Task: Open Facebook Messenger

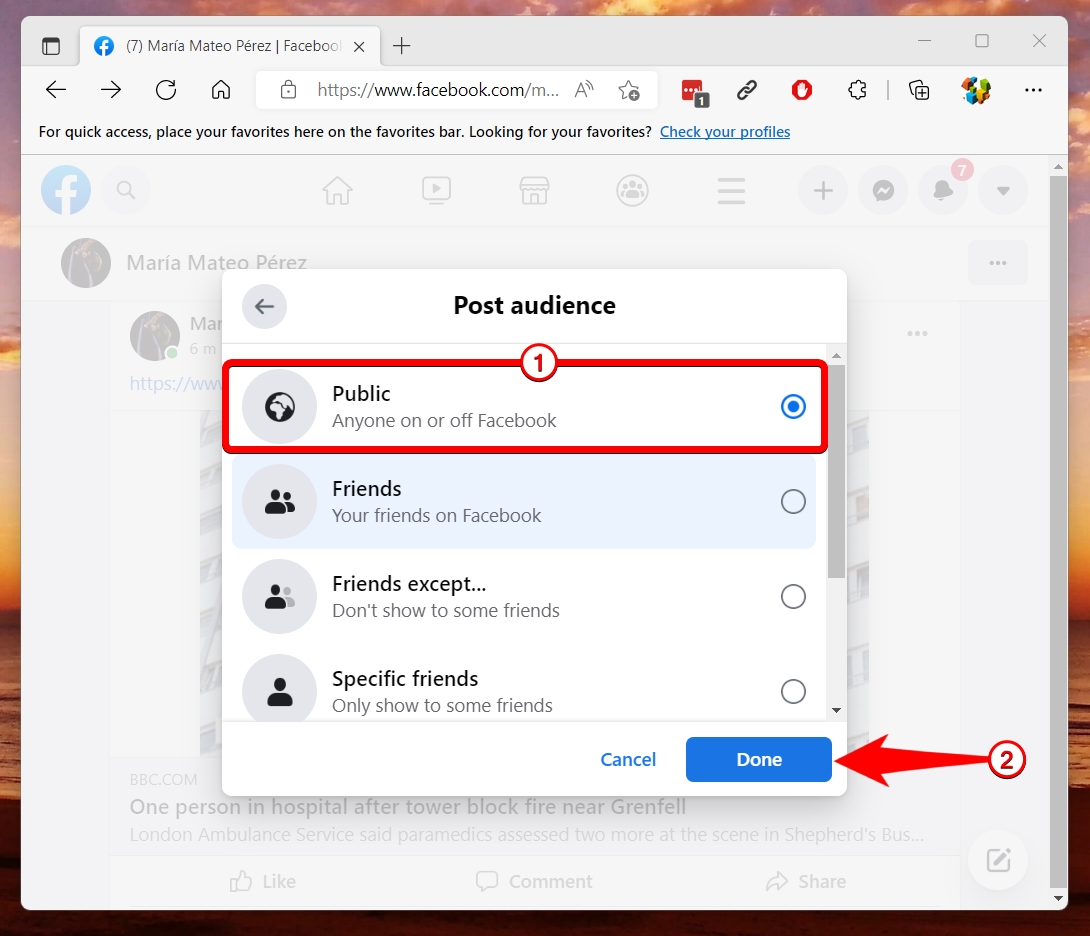Action: point(883,190)
